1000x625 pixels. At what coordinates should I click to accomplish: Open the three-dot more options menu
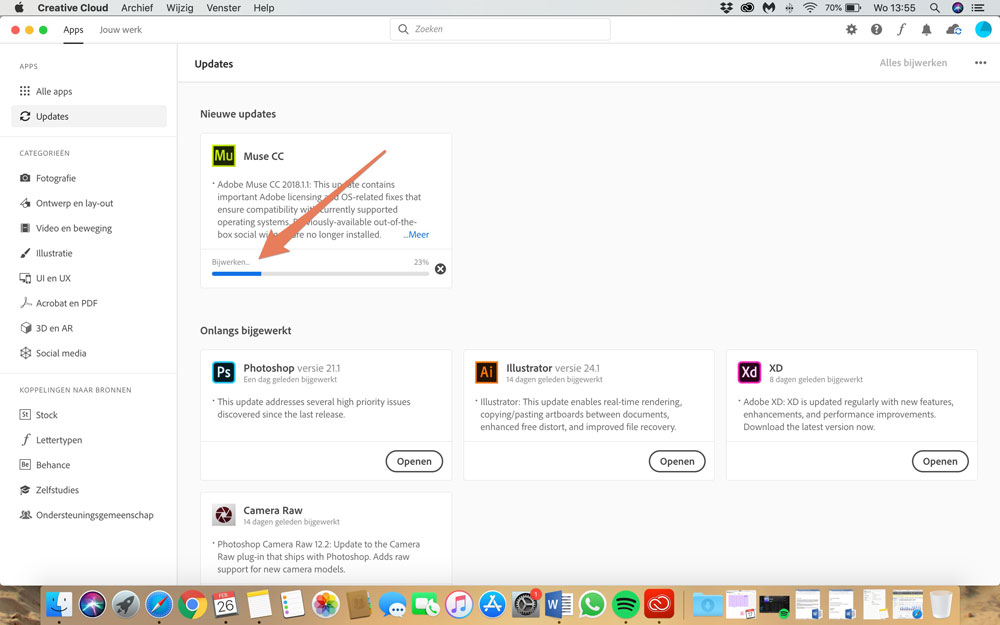point(980,62)
